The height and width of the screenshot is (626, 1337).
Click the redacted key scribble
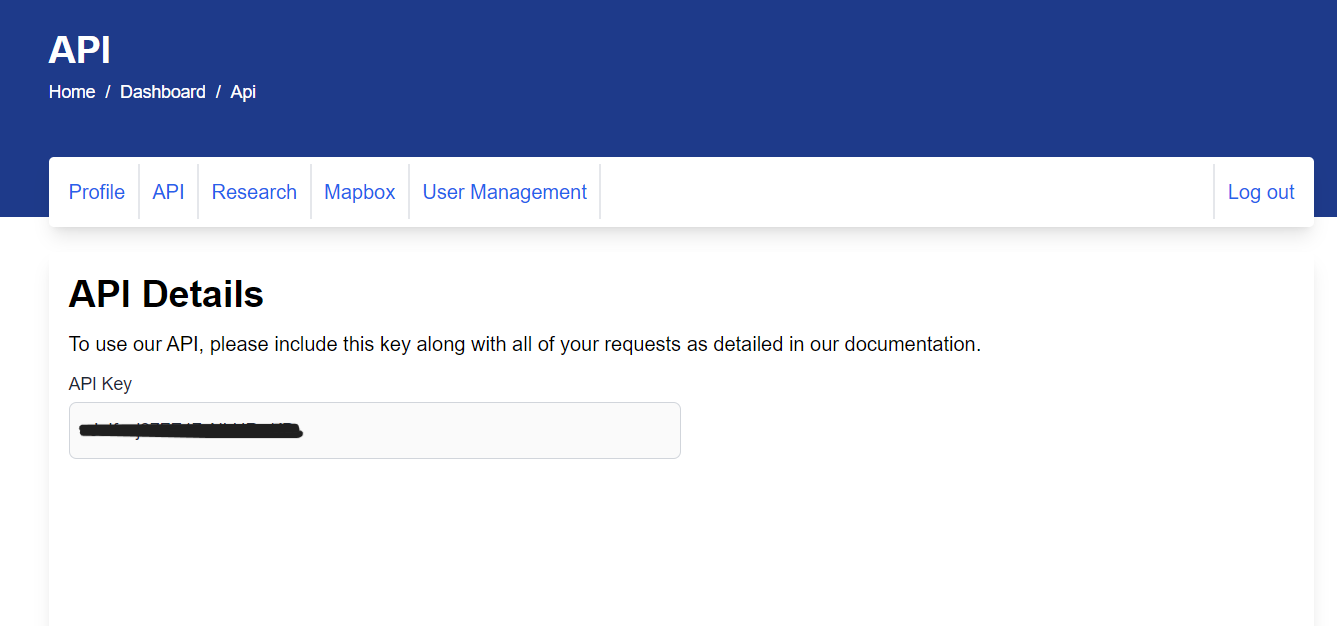click(190, 431)
